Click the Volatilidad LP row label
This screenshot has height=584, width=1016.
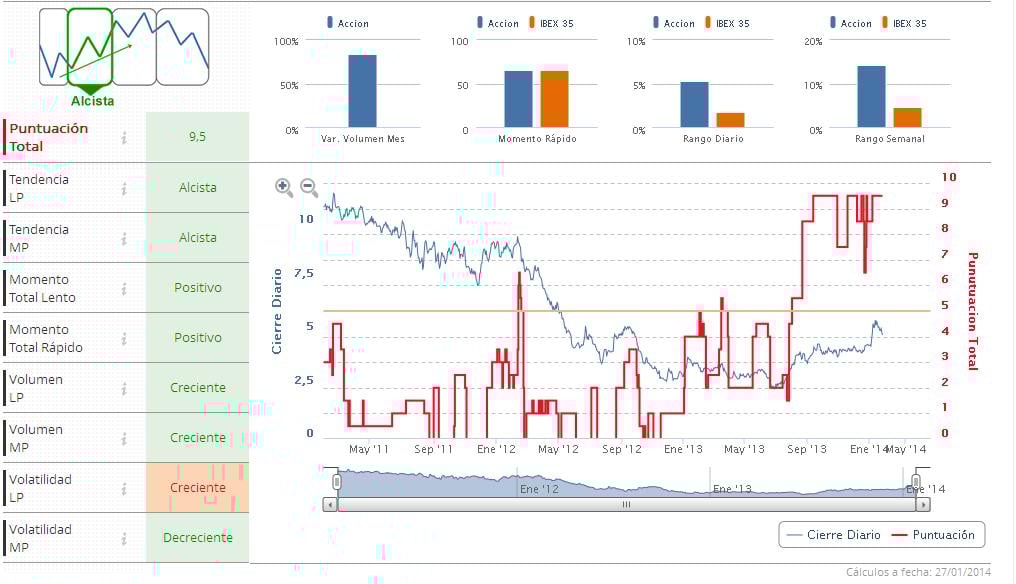40,488
